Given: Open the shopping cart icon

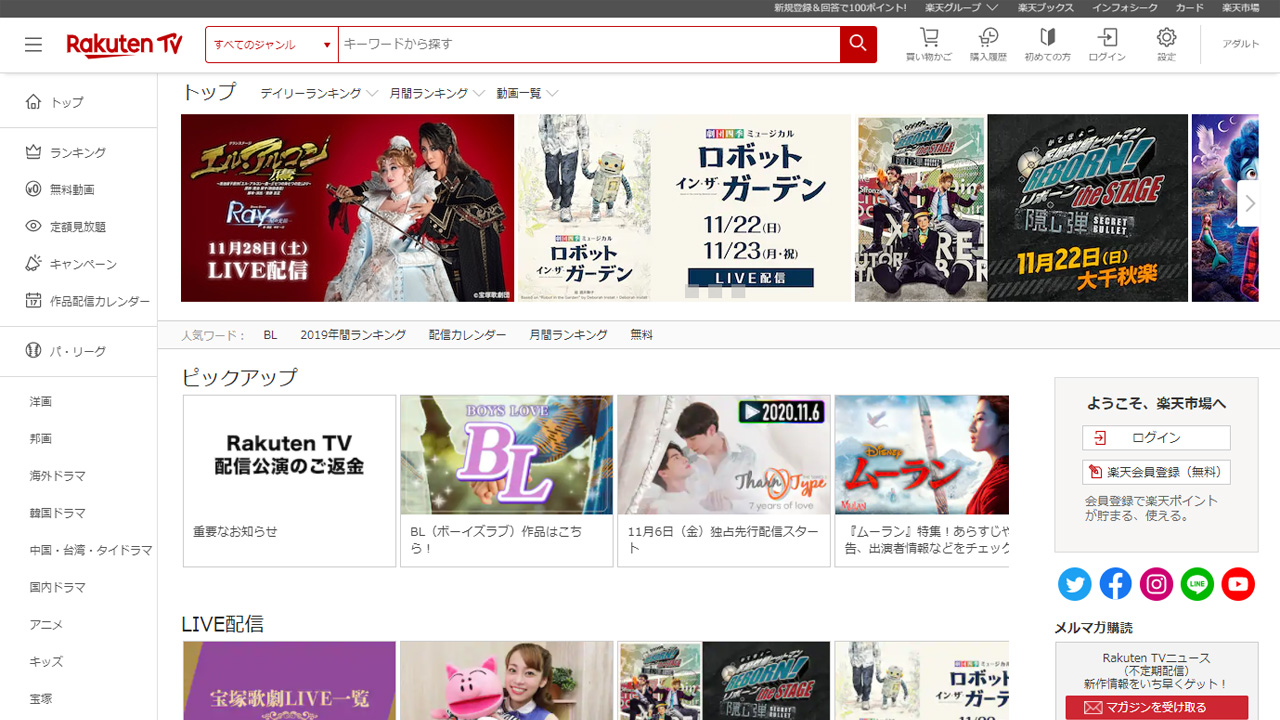Looking at the screenshot, I should (929, 44).
